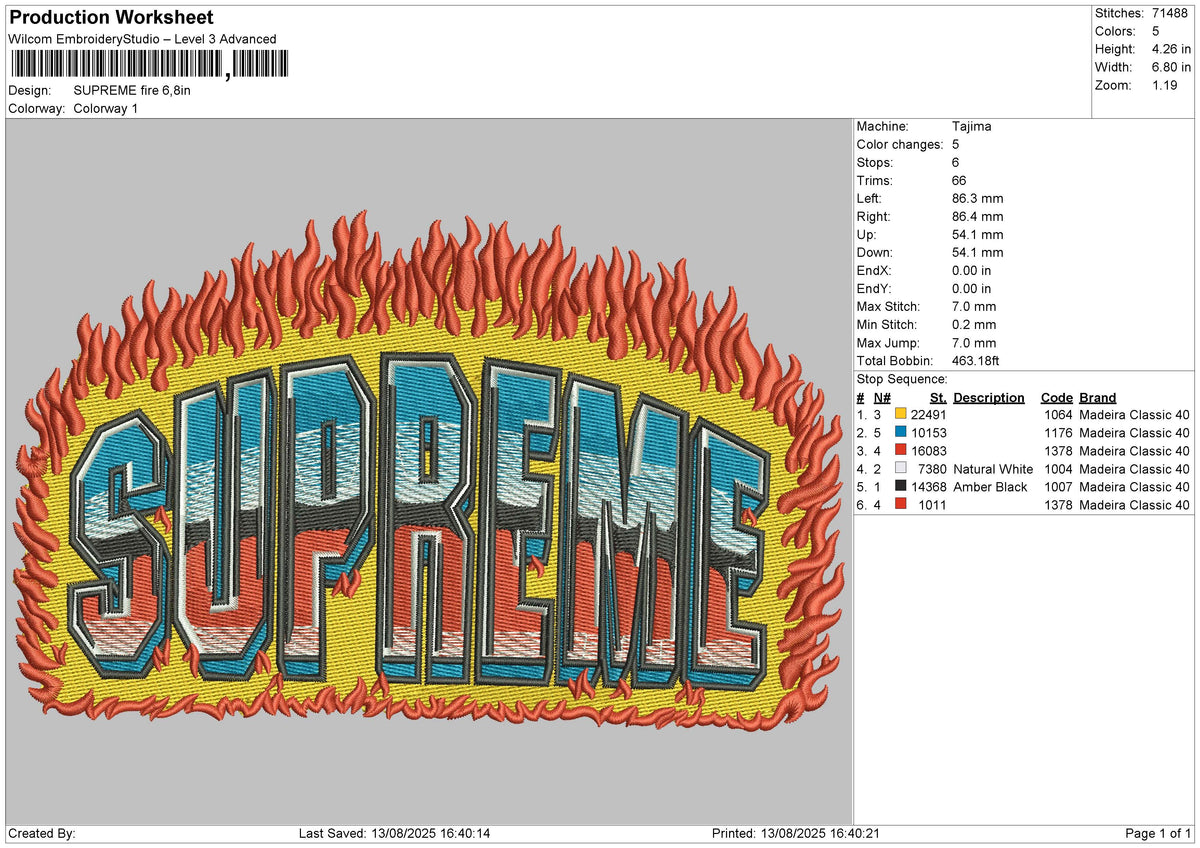Click the barcode under the Wilcom title

(149, 65)
